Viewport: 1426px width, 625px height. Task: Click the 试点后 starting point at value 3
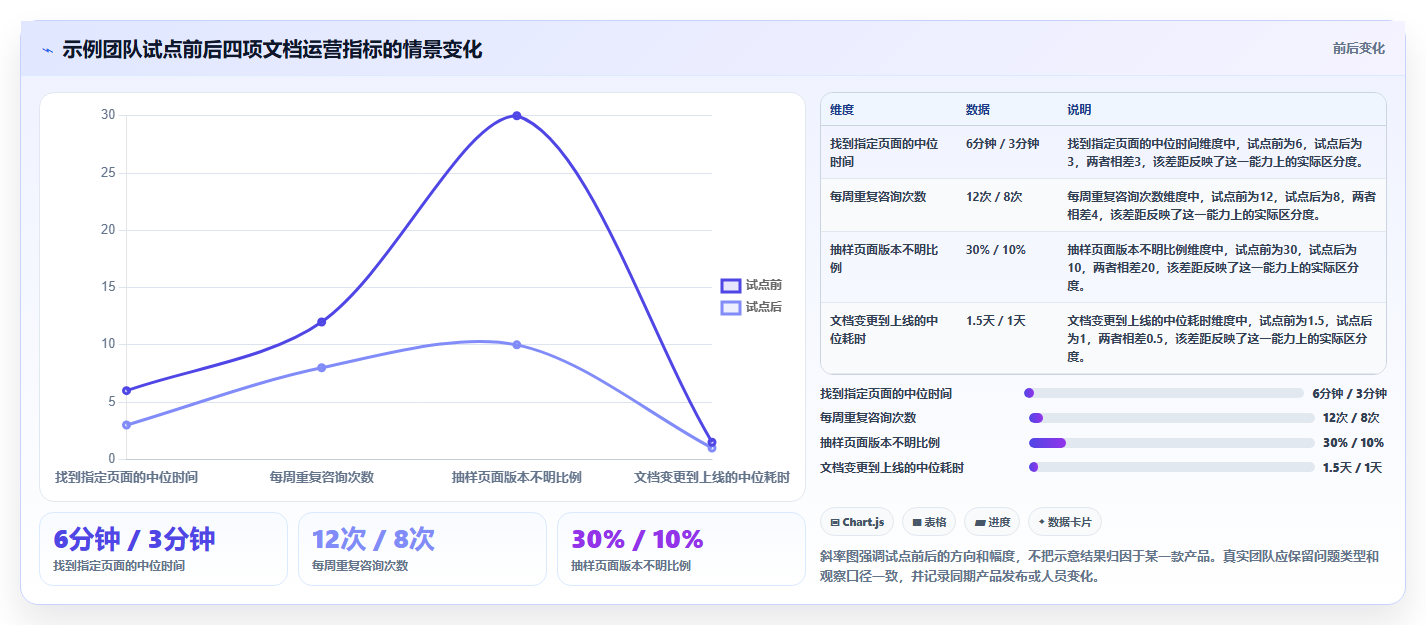[x=126, y=425]
